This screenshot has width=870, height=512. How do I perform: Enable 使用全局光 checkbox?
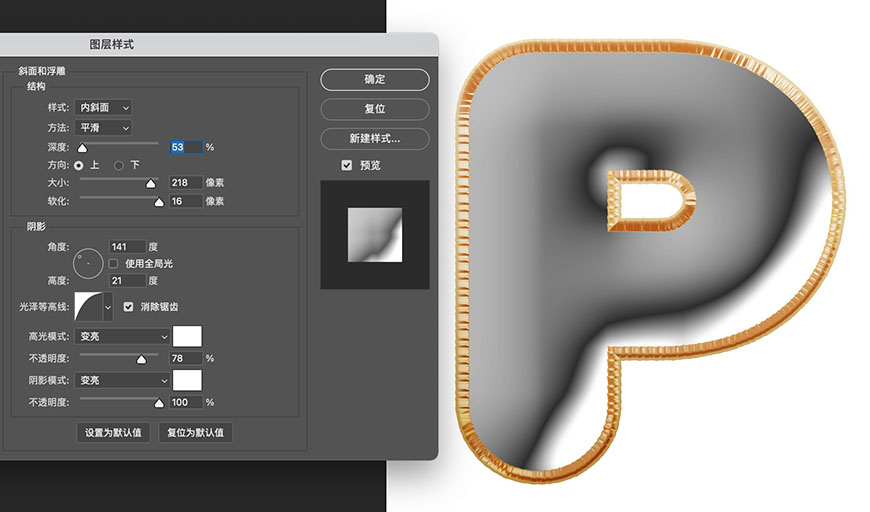click(x=113, y=263)
